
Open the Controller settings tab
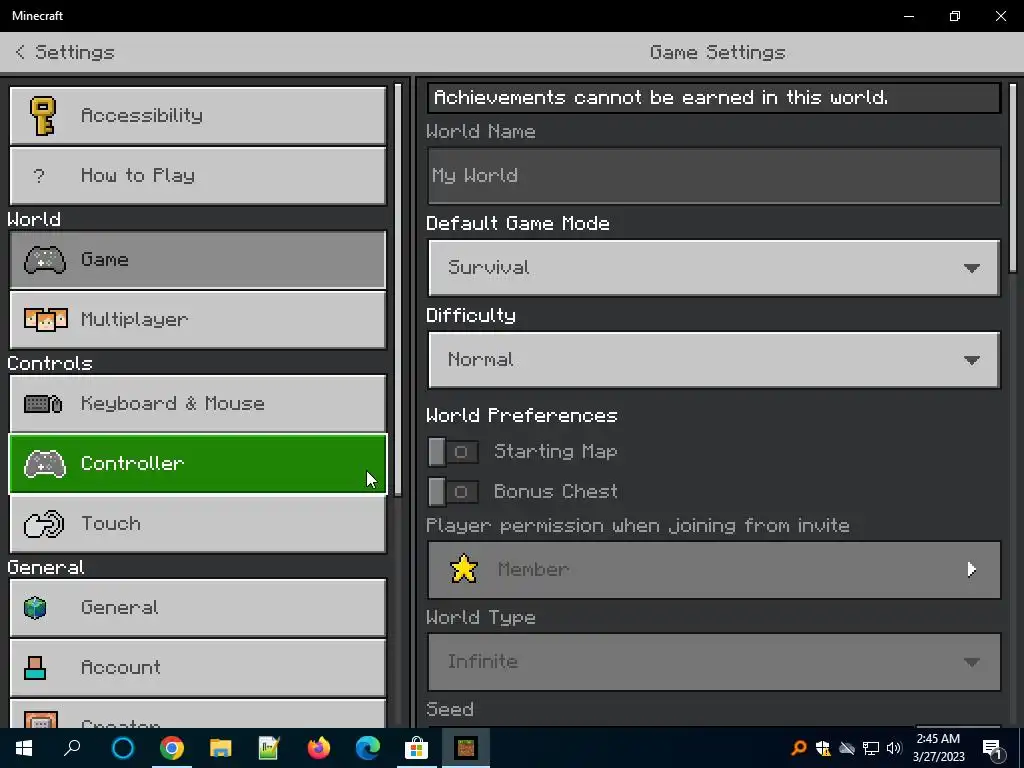click(x=198, y=464)
